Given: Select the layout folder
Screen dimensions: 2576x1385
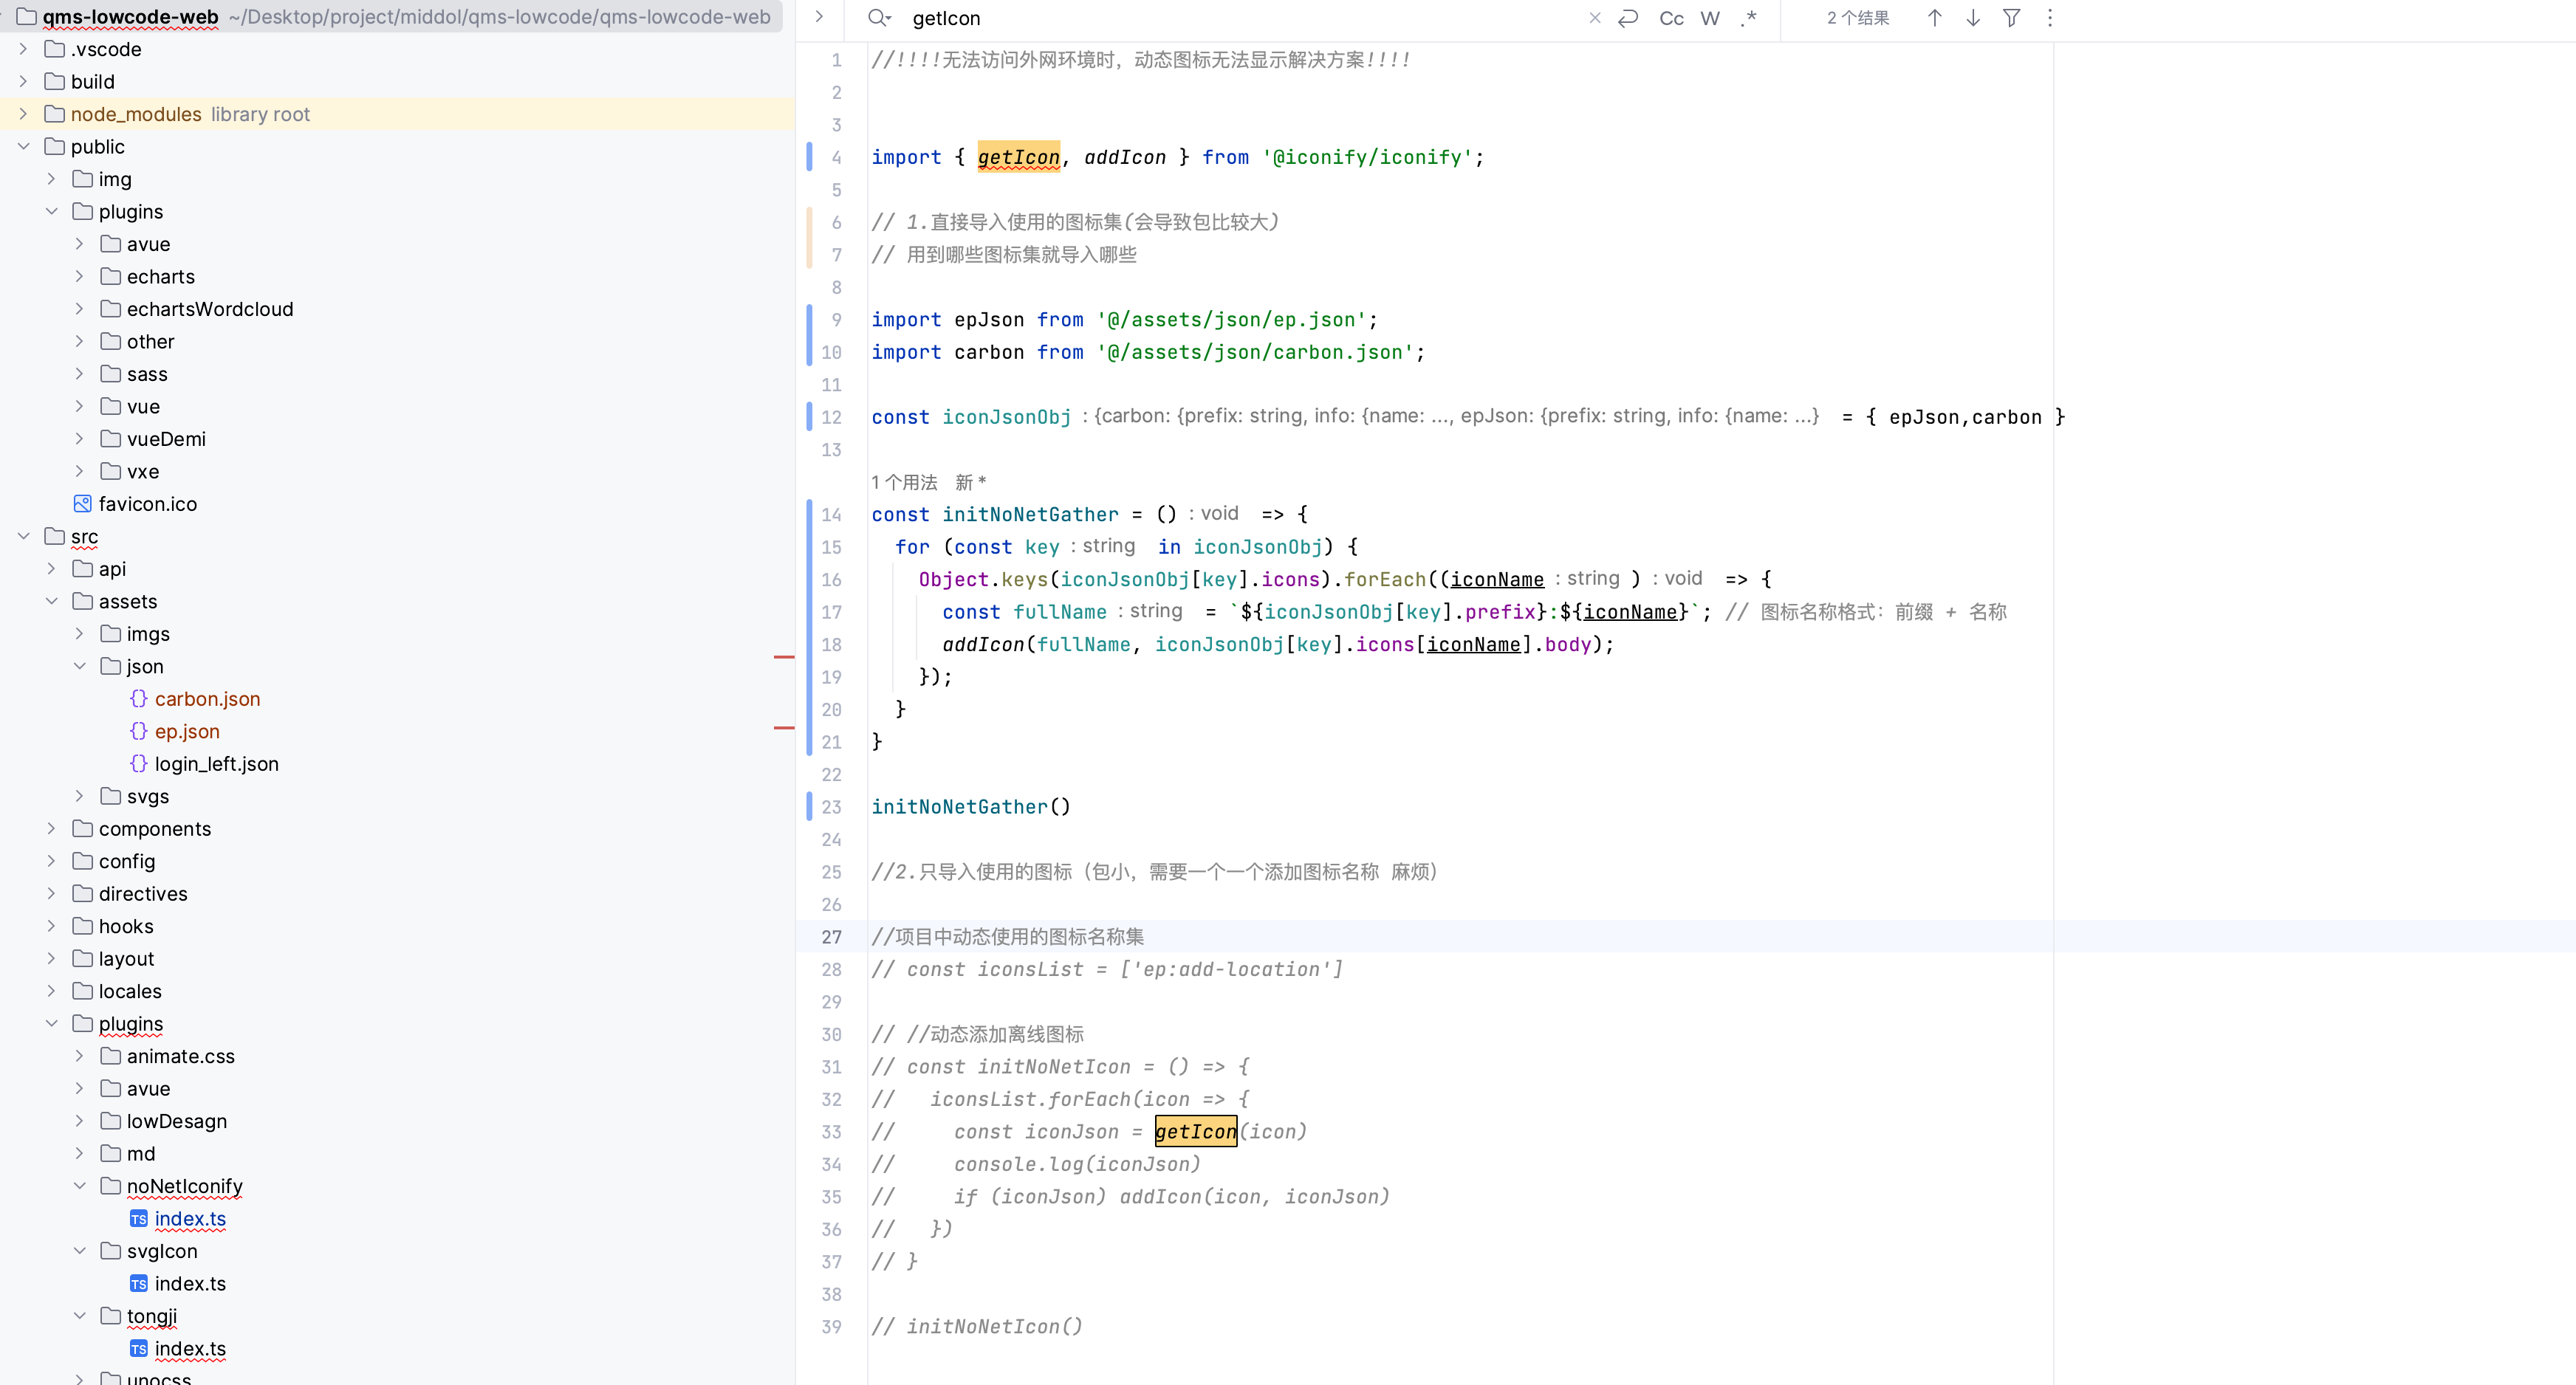Looking at the screenshot, I should coord(126,959).
